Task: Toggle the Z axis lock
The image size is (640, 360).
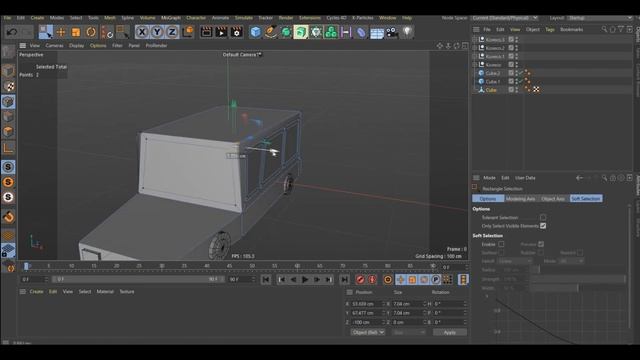Action: coord(172,32)
